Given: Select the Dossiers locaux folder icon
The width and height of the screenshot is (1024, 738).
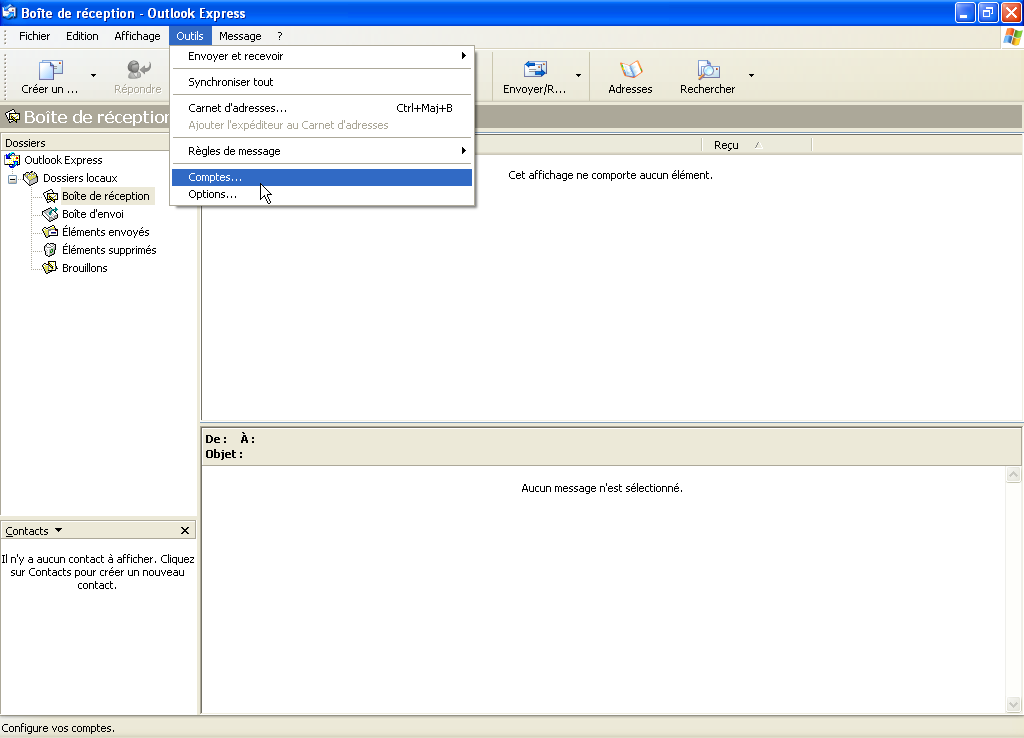Looking at the screenshot, I should tap(31, 178).
